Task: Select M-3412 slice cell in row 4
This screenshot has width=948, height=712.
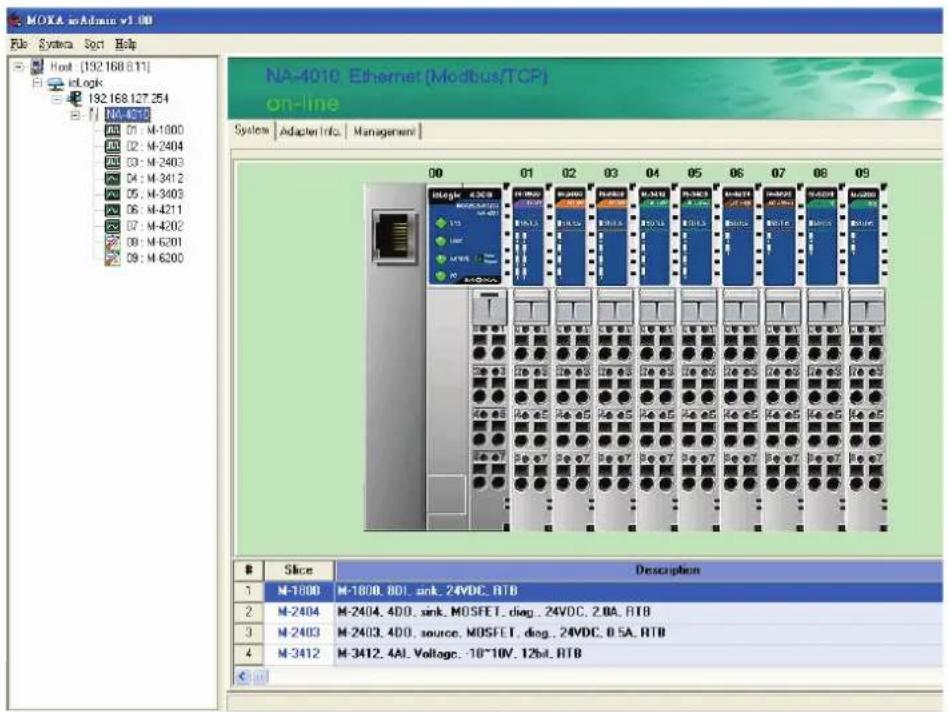Action: tap(299, 653)
